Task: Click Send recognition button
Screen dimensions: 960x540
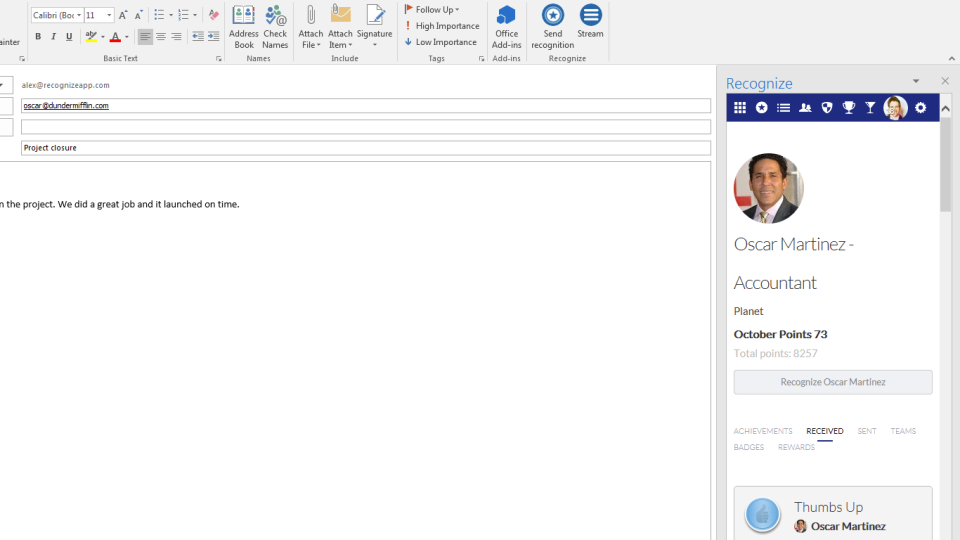Action: 552,28
